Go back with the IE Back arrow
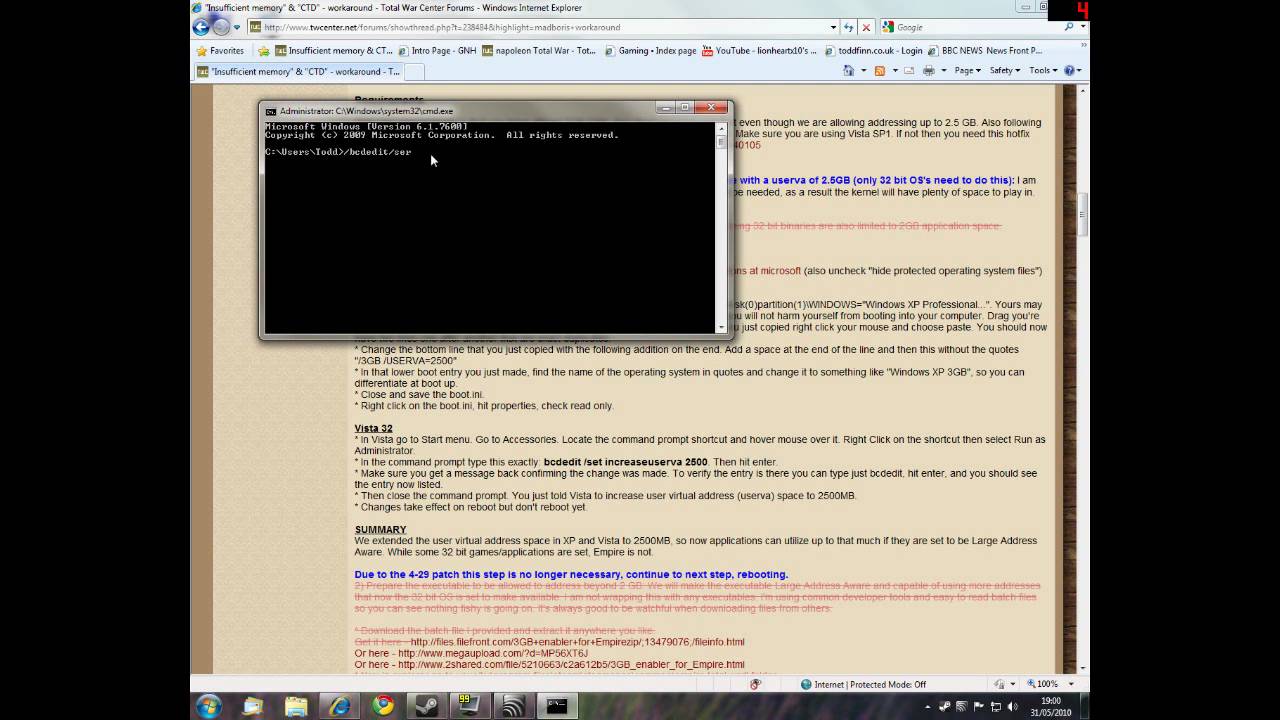Viewport: 1280px width, 720px height. tap(201, 27)
